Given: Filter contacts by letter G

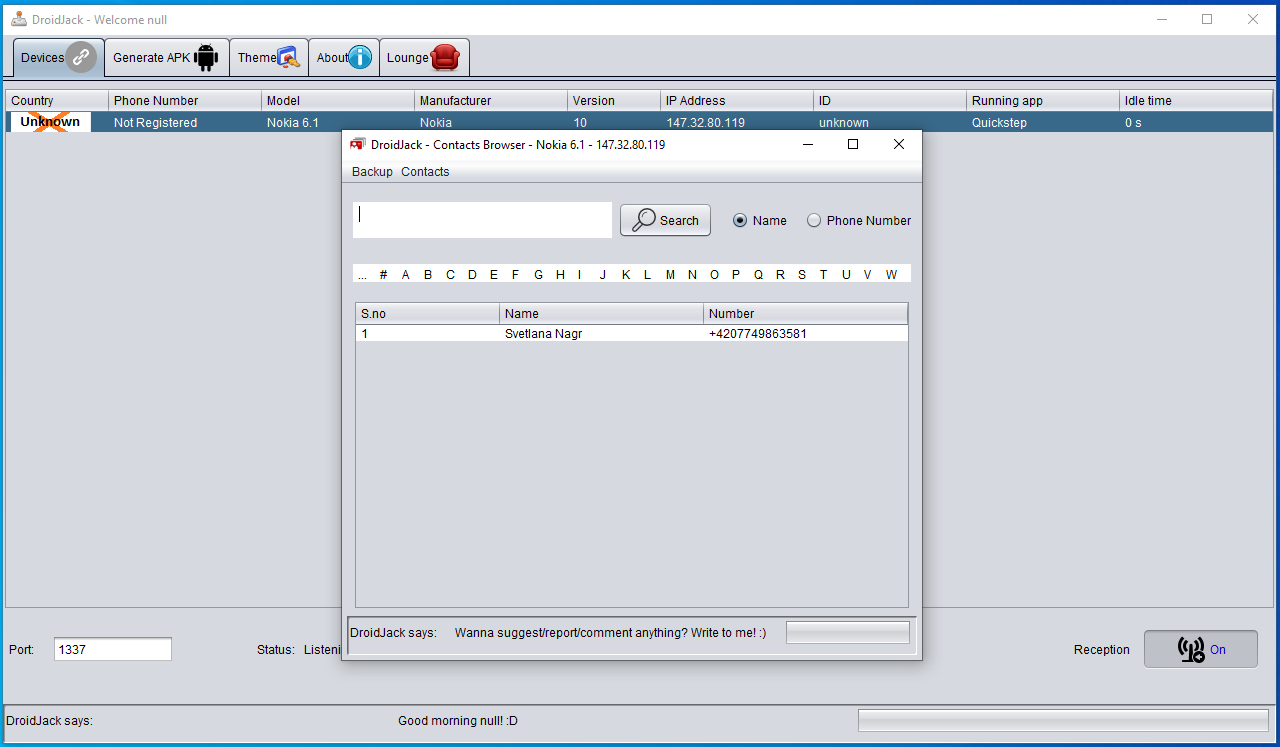Looking at the screenshot, I should pos(538,274).
